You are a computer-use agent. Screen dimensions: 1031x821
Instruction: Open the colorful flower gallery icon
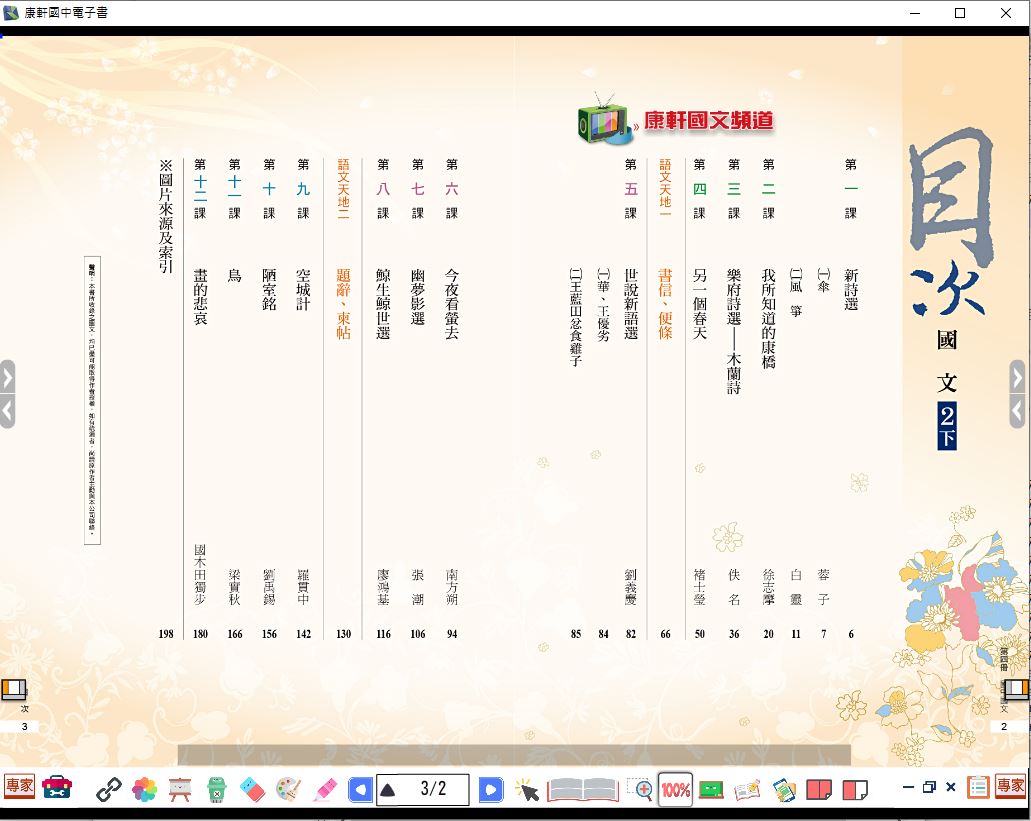[x=144, y=790]
